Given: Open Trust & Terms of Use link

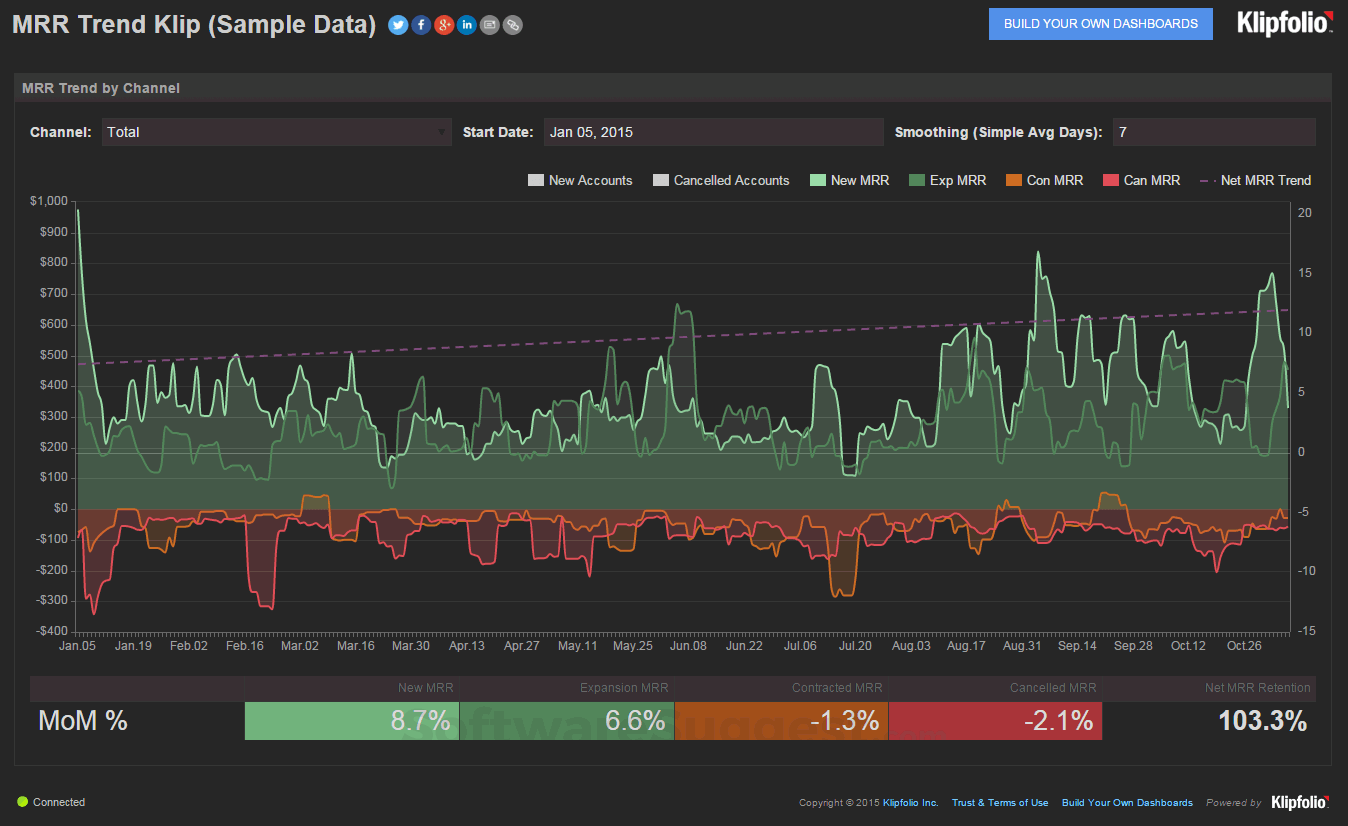Looking at the screenshot, I should pyautogui.click(x=1000, y=803).
